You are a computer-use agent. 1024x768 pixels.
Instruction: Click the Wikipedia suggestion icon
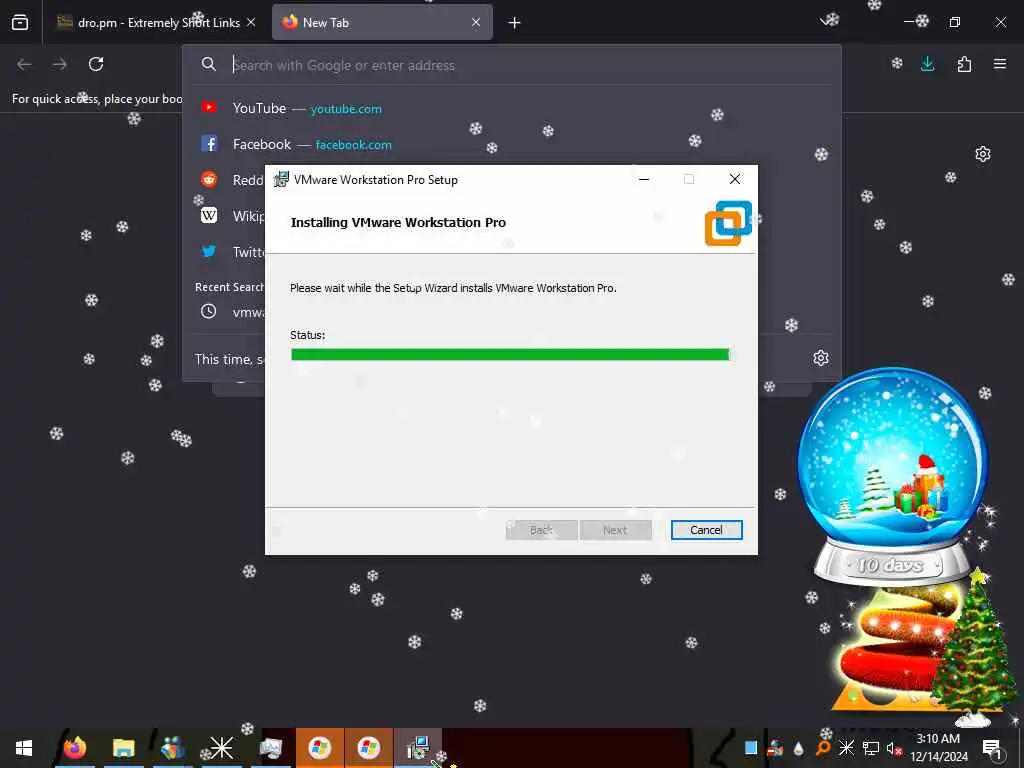(209, 215)
